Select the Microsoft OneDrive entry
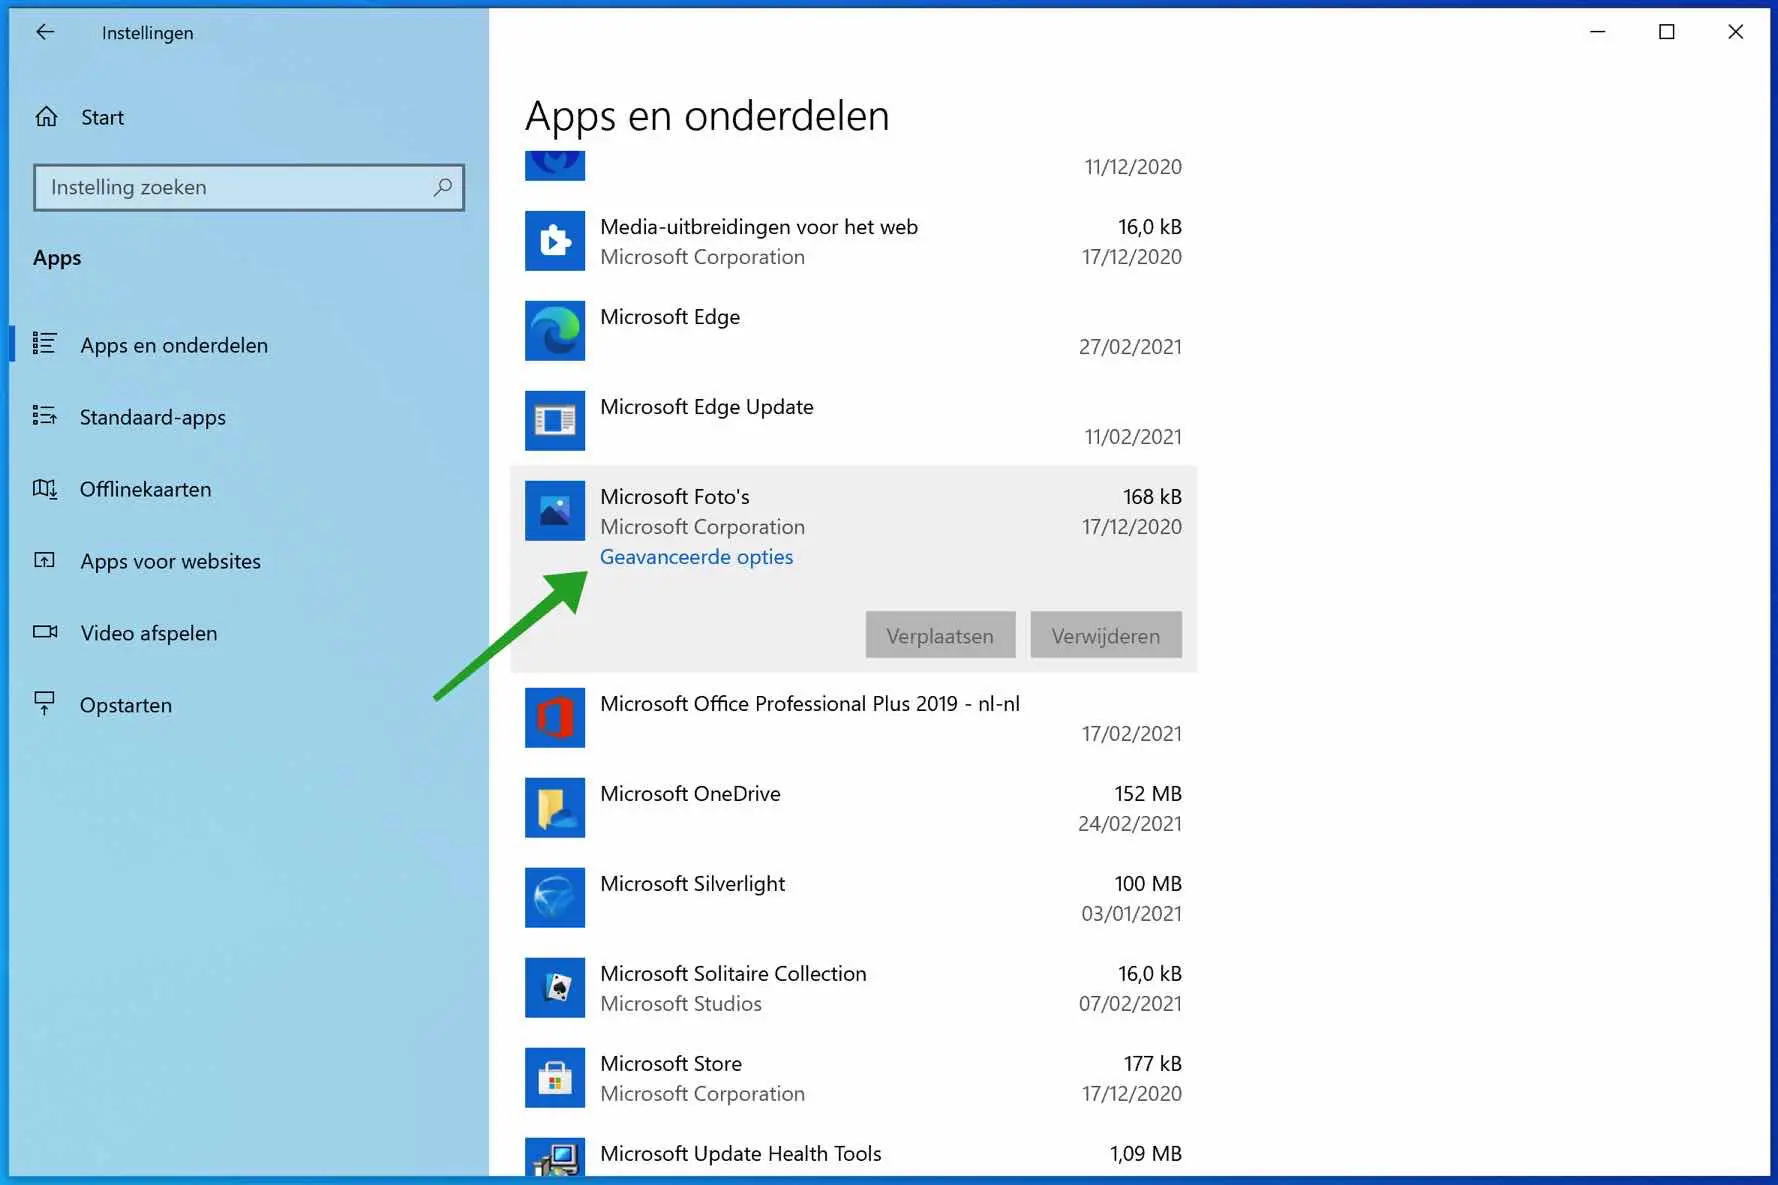Screen dimensions: 1778x1185 click(x=853, y=808)
